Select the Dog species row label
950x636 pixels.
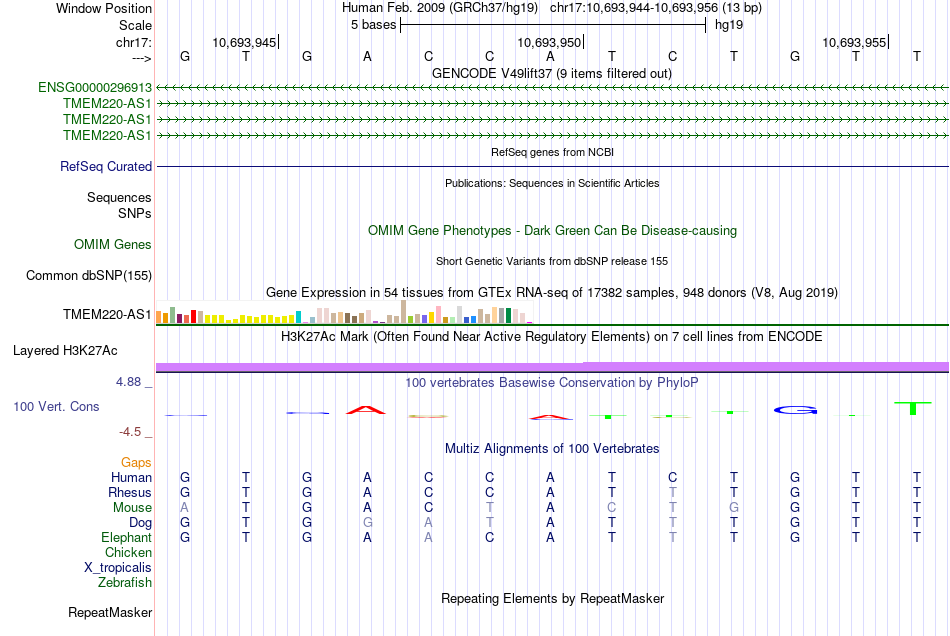140,522
